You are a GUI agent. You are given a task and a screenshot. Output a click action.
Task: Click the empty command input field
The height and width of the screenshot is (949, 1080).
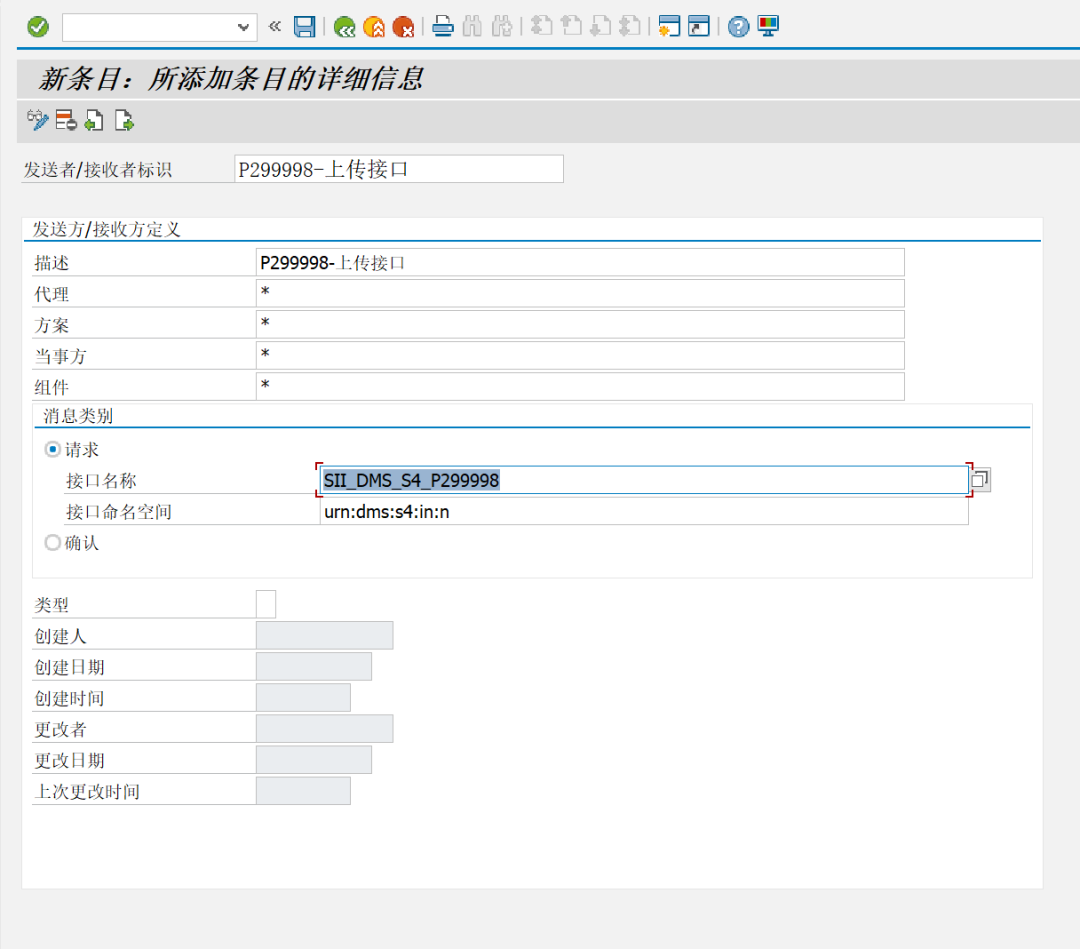[x=149, y=28]
